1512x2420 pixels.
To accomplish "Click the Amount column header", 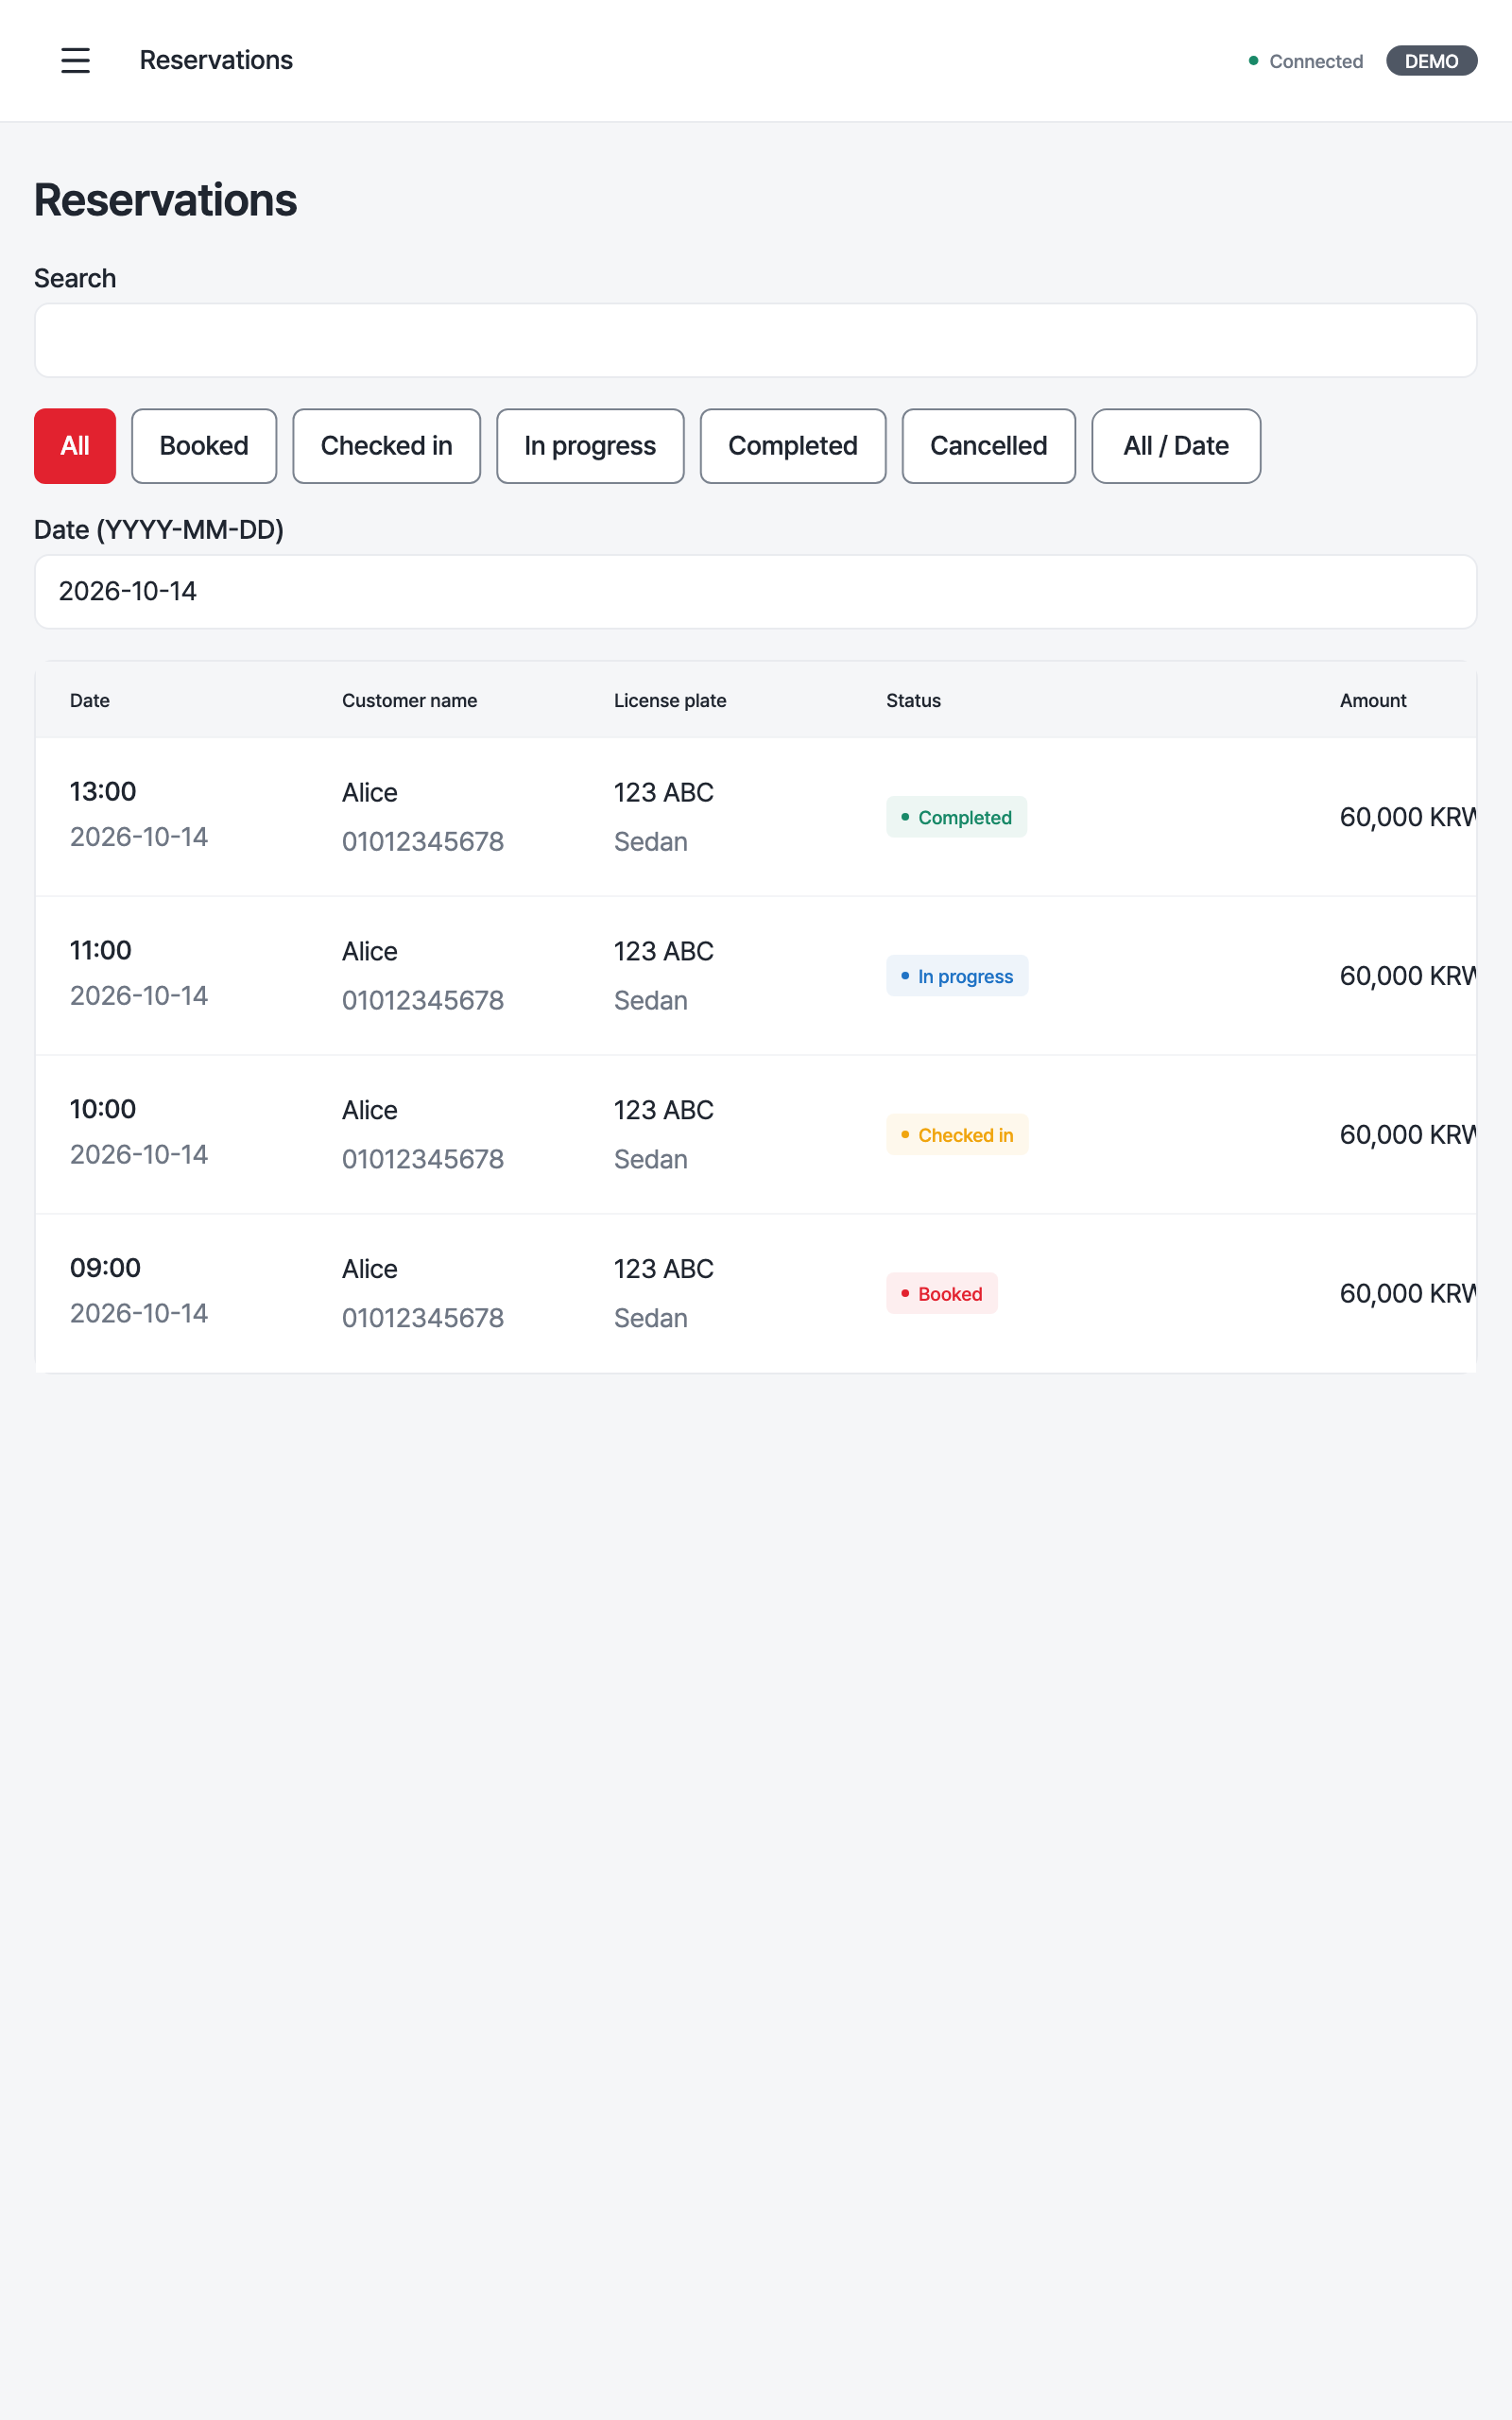I will pos(1373,701).
